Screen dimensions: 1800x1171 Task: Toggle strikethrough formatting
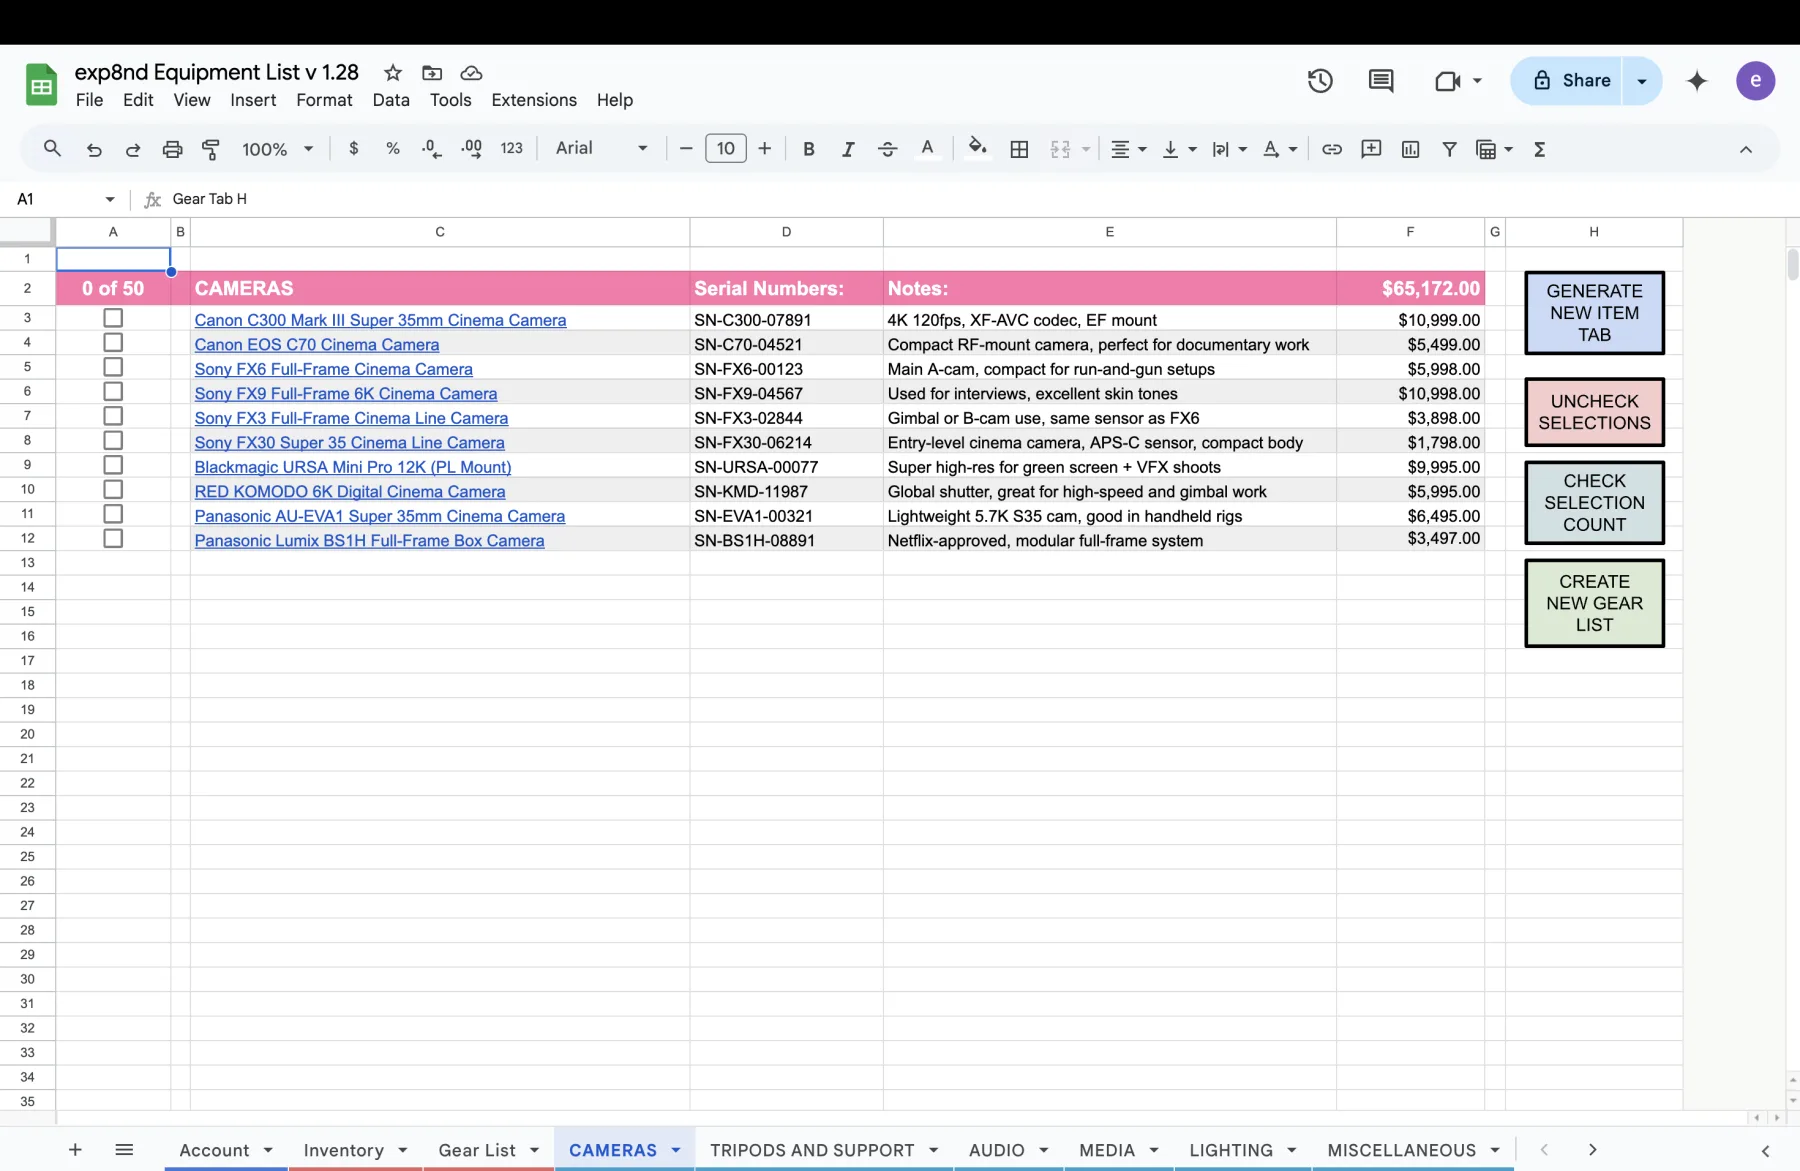click(x=887, y=149)
